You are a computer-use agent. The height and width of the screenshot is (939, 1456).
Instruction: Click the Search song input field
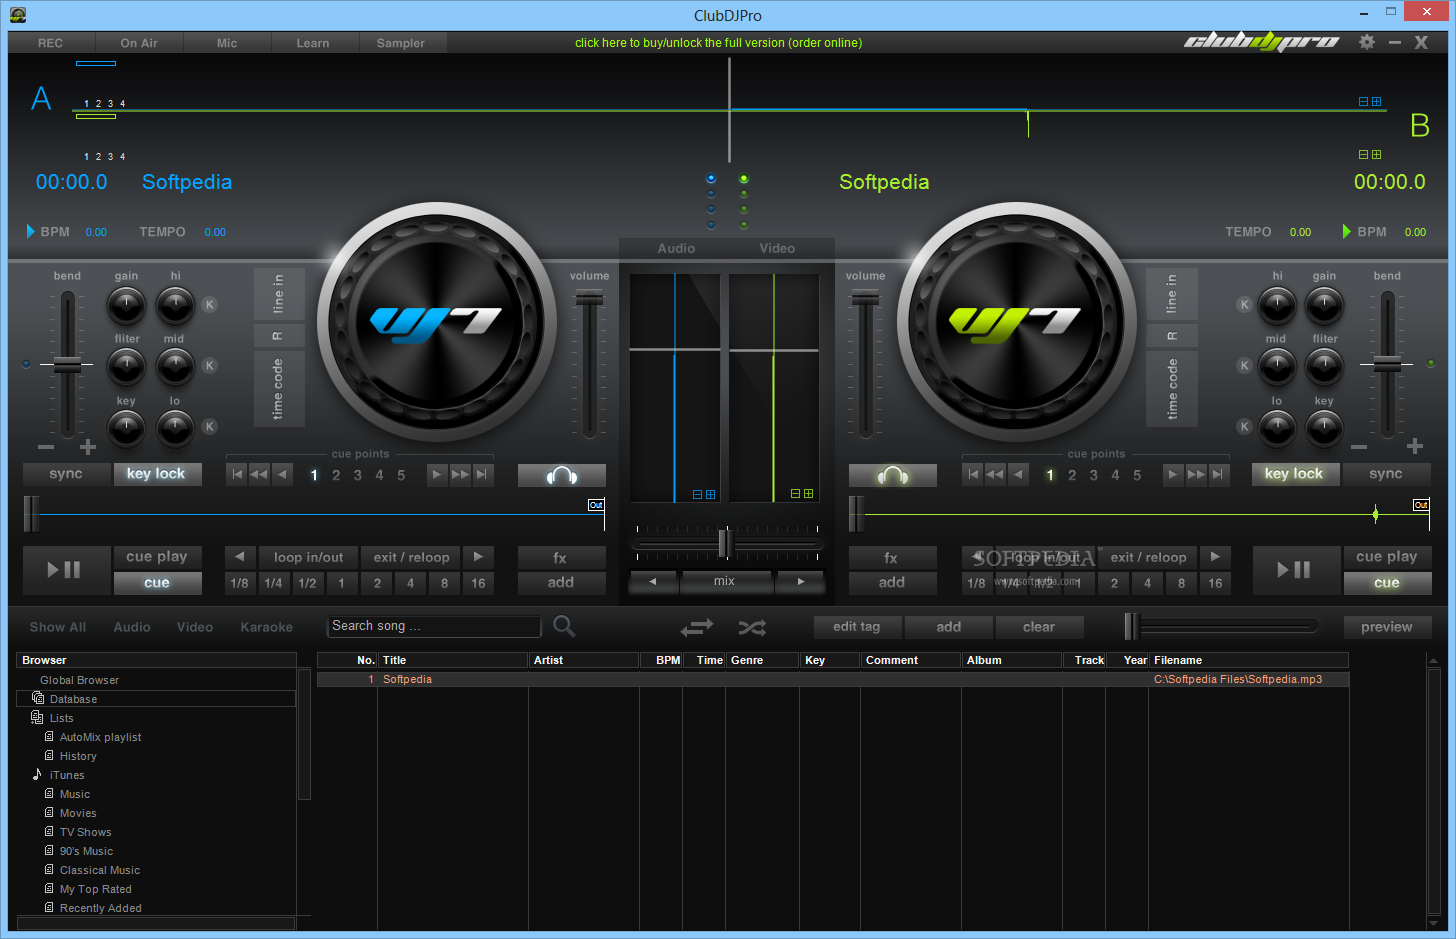pos(434,626)
